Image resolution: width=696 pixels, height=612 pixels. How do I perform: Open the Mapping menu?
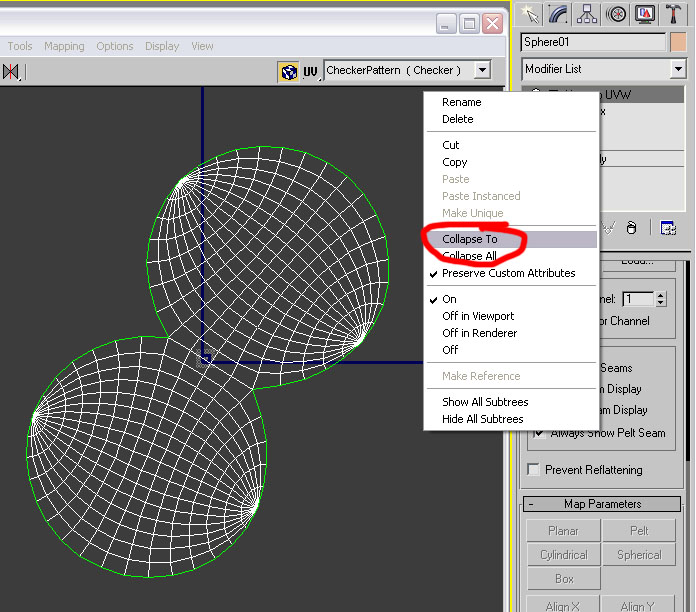pyautogui.click(x=64, y=46)
